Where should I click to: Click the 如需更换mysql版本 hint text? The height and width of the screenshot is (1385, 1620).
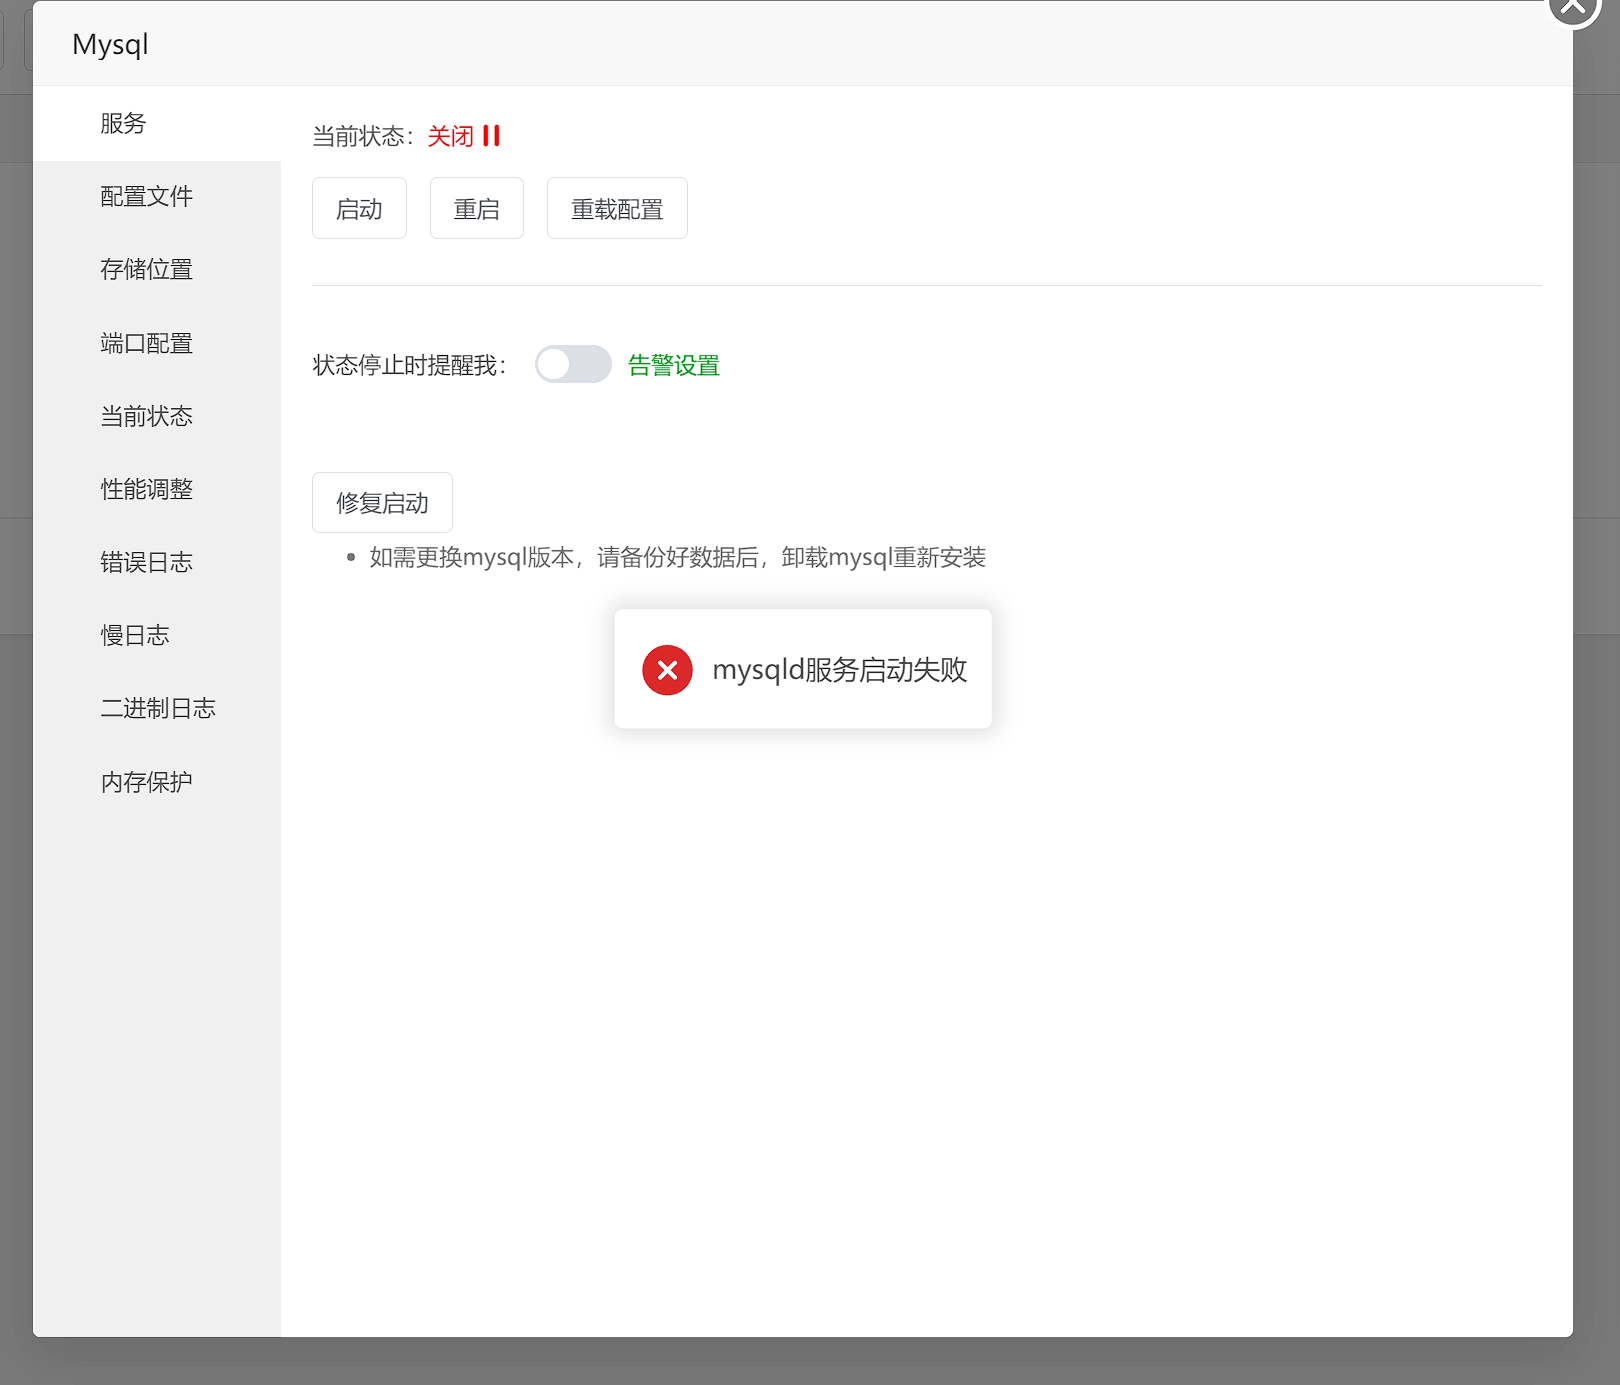point(678,557)
